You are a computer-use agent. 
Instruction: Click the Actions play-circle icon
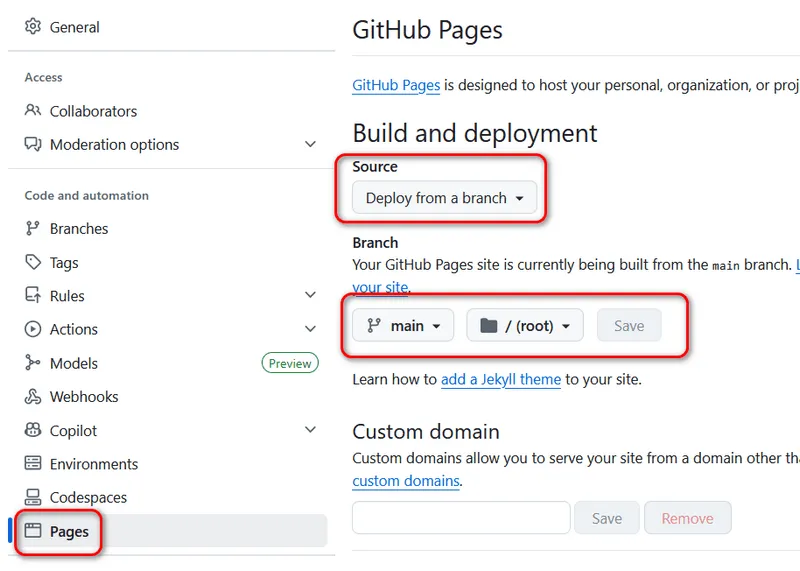pos(33,329)
